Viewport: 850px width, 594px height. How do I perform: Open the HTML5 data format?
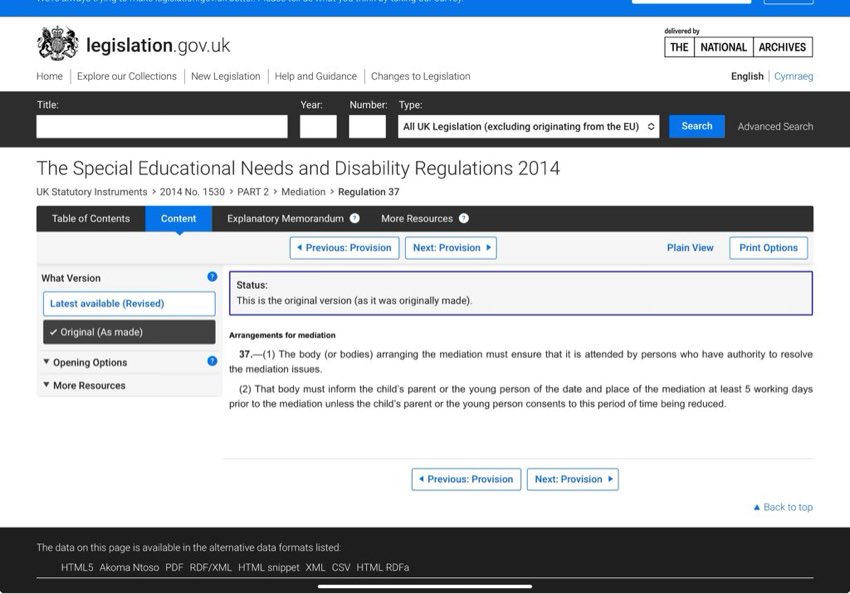tap(77, 567)
